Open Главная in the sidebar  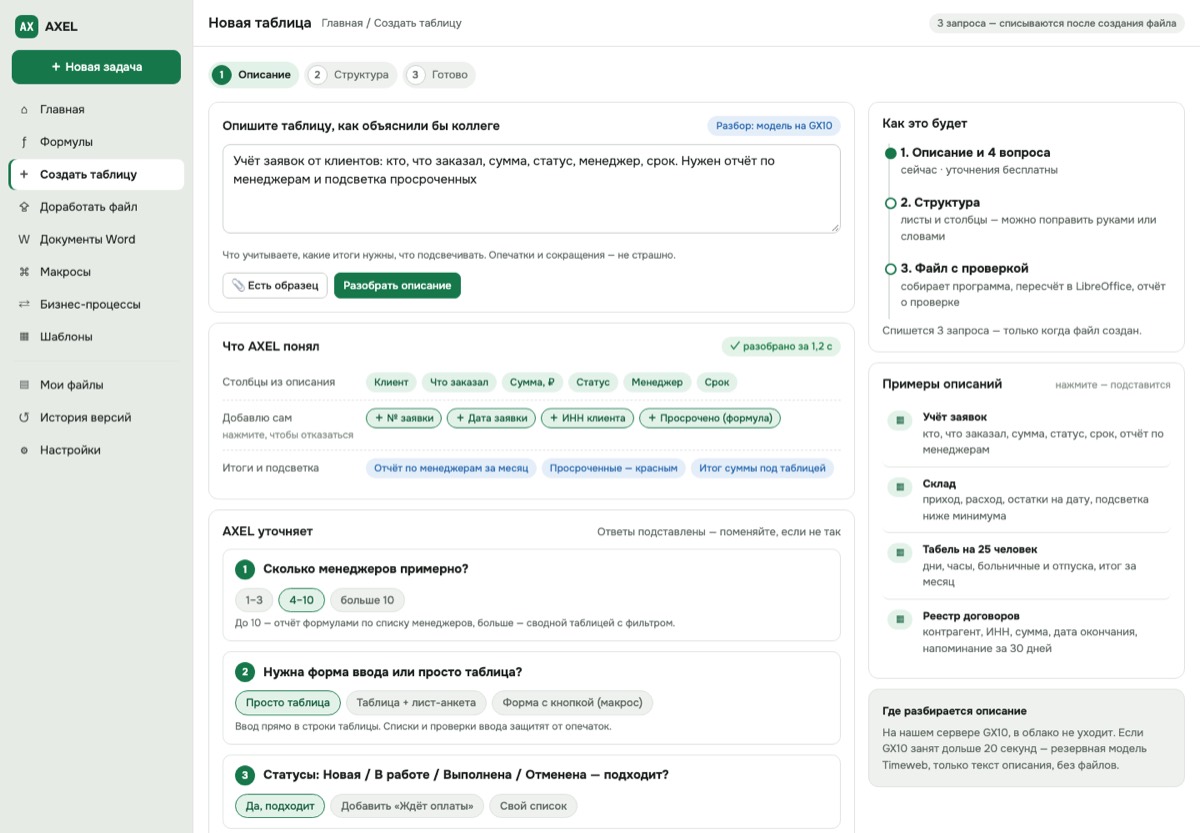tap(96, 110)
